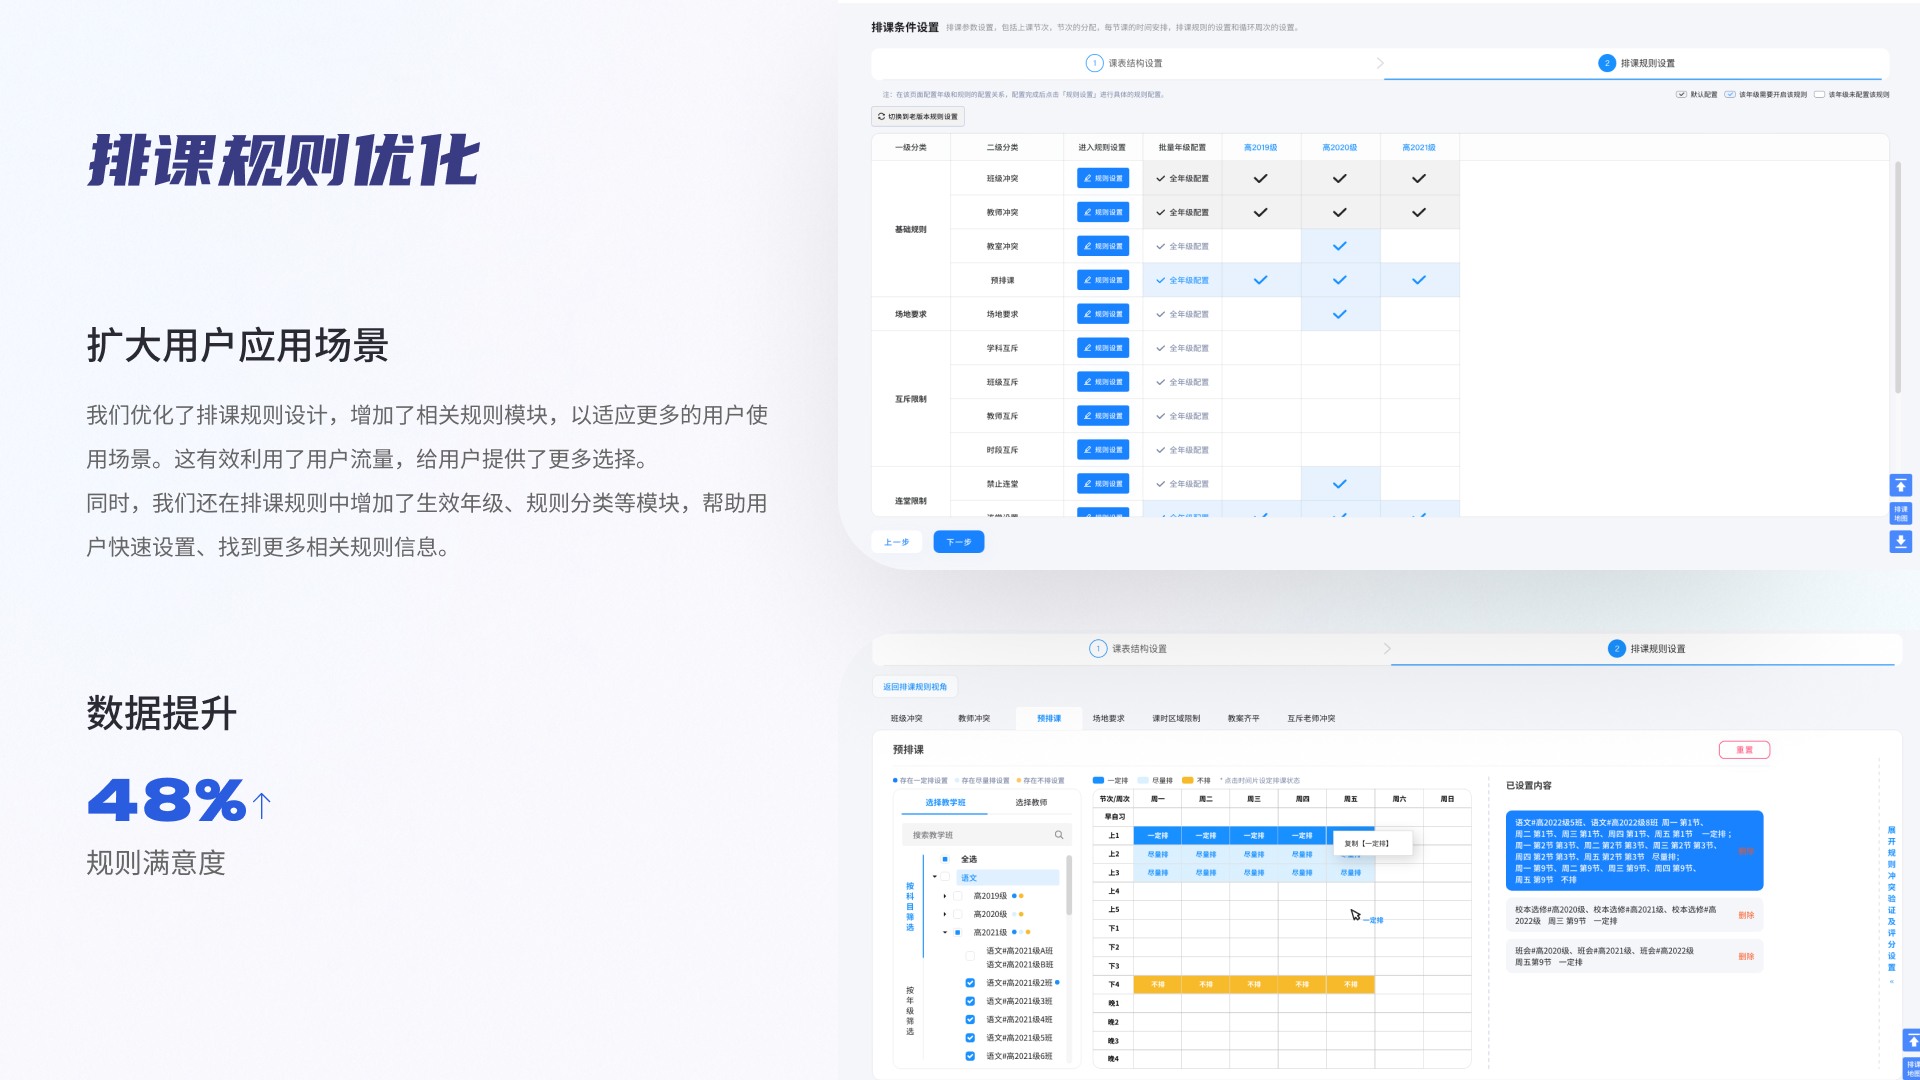
Task: Click search magnifier in 搜索教学班 box
Action: (x=1058, y=835)
